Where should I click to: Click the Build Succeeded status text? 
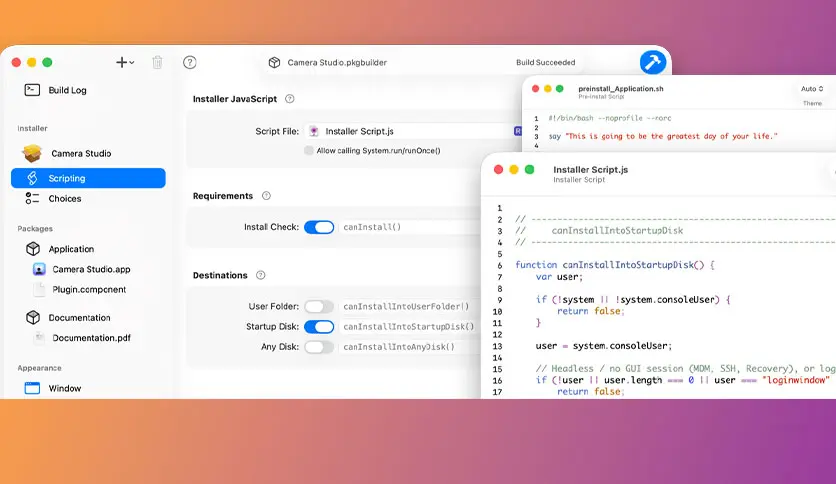545,62
